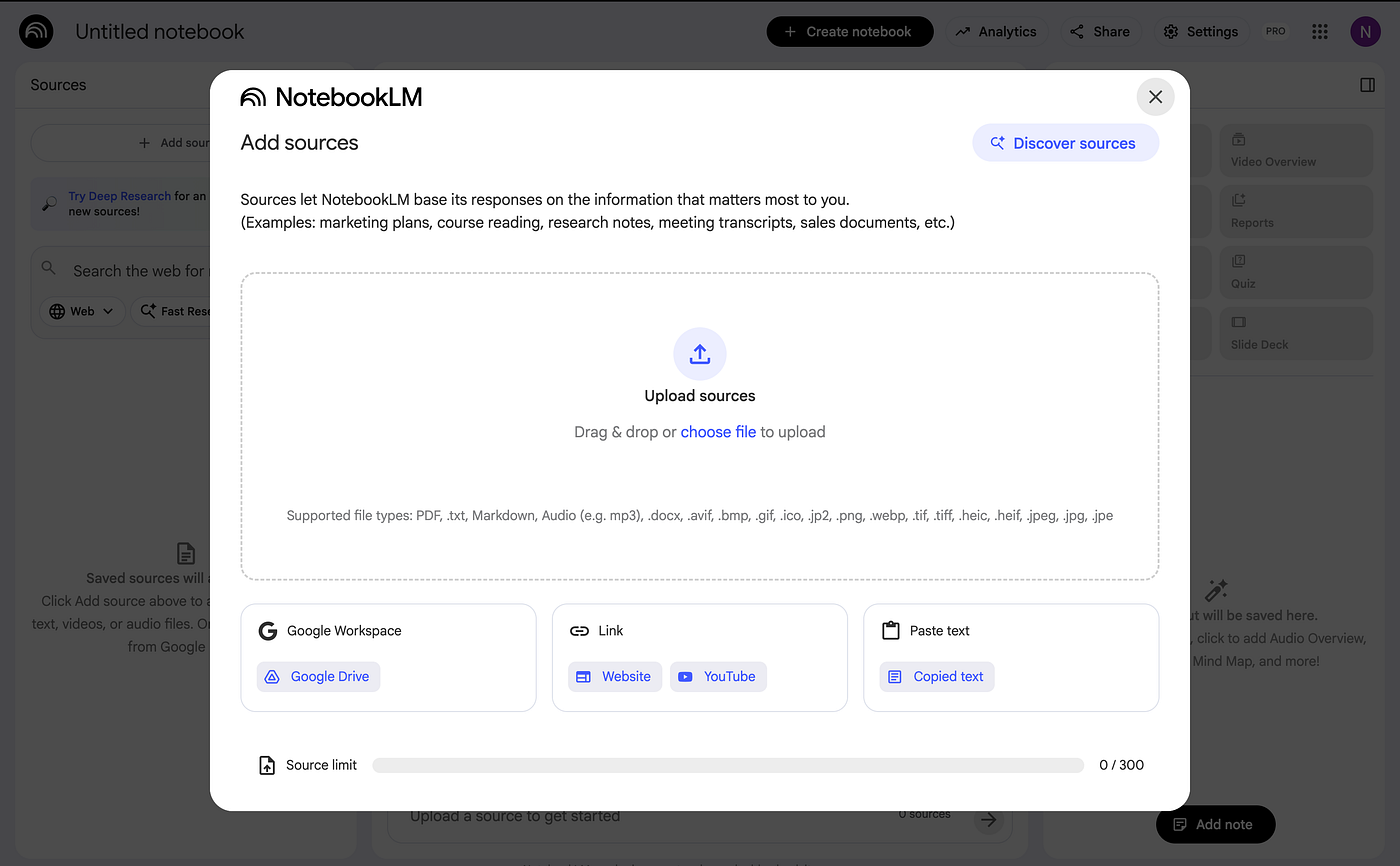Close the Add sources dialog

[x=1155, y=97]
